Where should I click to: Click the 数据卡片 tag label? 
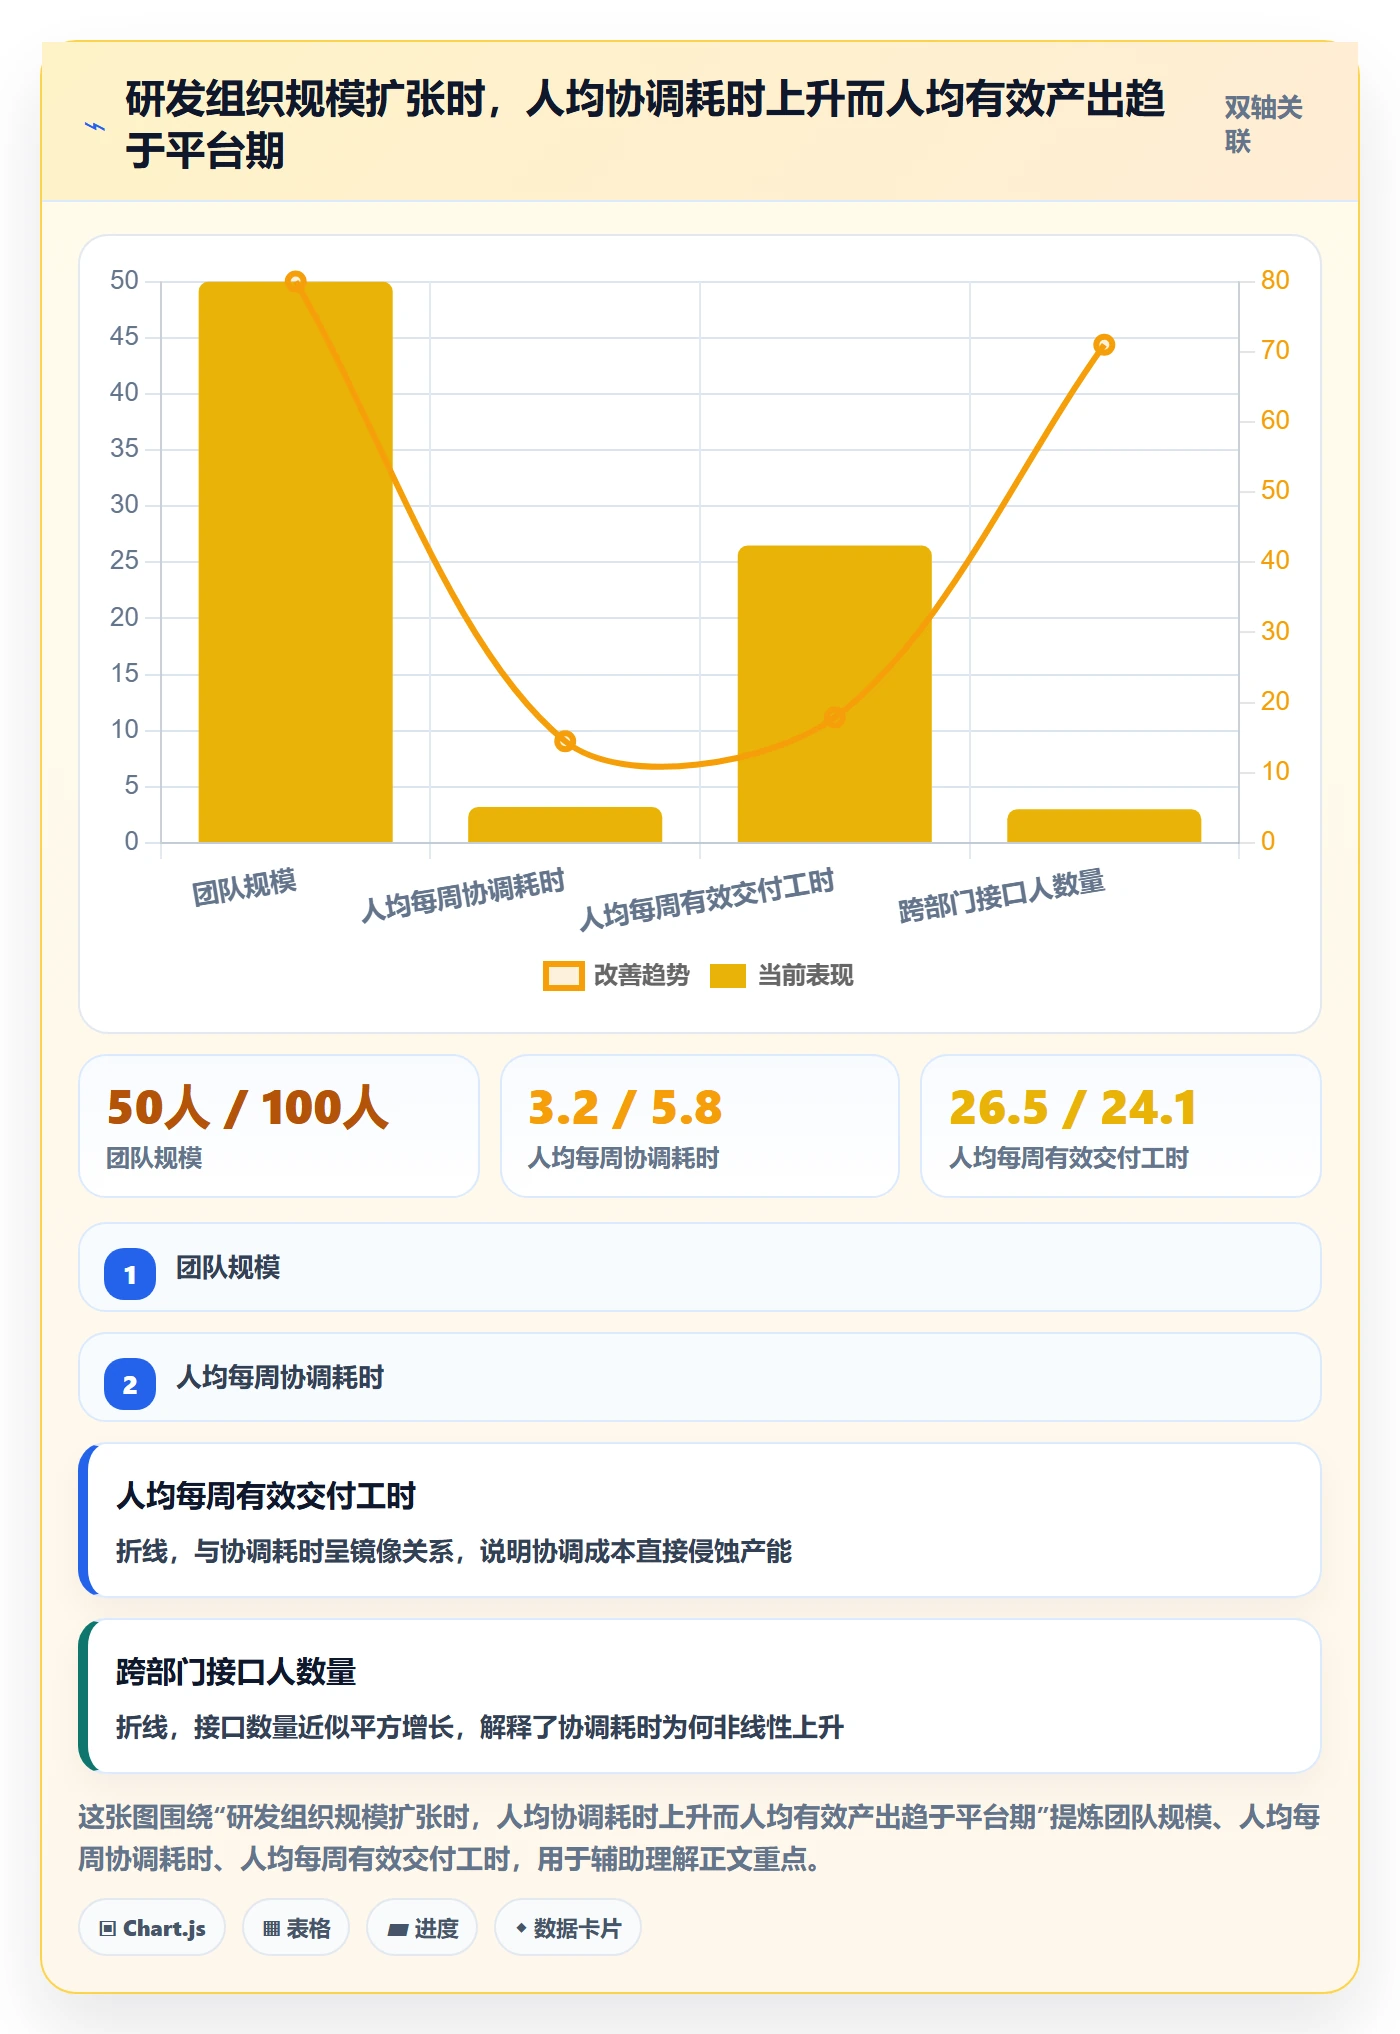point(577,1929)
